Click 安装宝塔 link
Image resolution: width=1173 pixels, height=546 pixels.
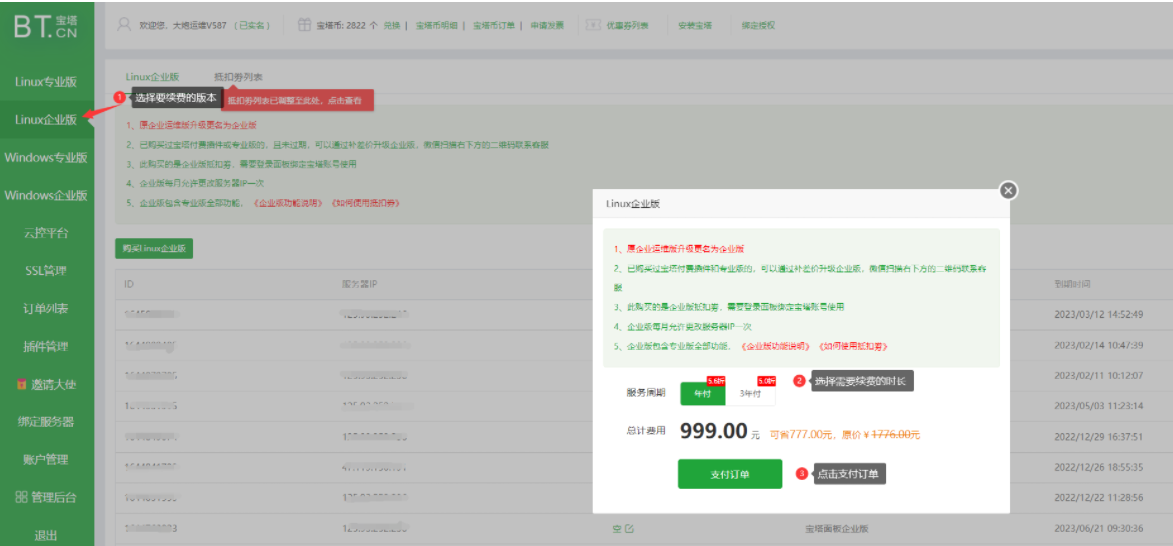pos(695,25)
